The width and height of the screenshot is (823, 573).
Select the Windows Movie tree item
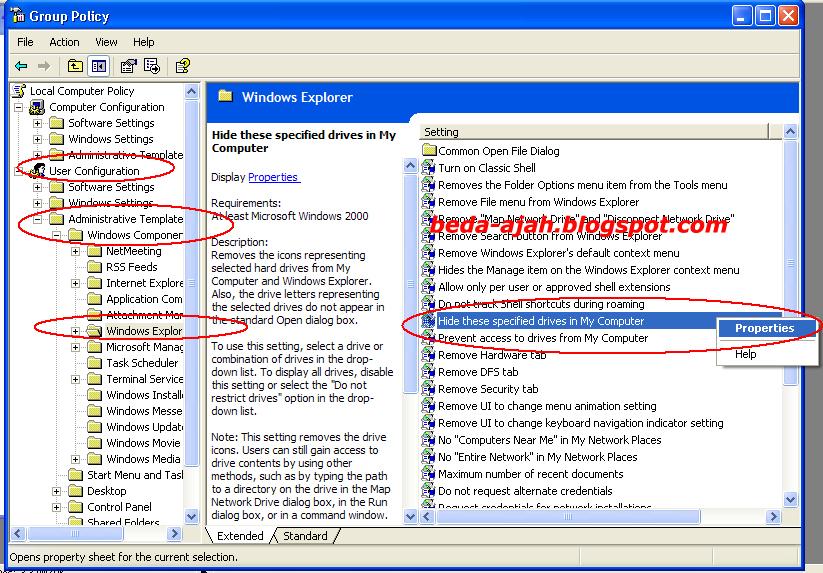[x=143, y=443]
